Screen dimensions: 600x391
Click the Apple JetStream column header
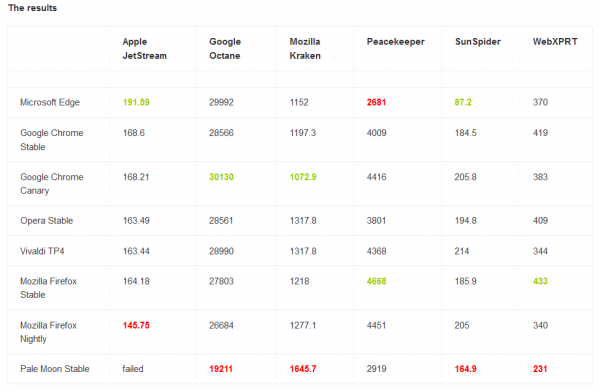(144, 49)
